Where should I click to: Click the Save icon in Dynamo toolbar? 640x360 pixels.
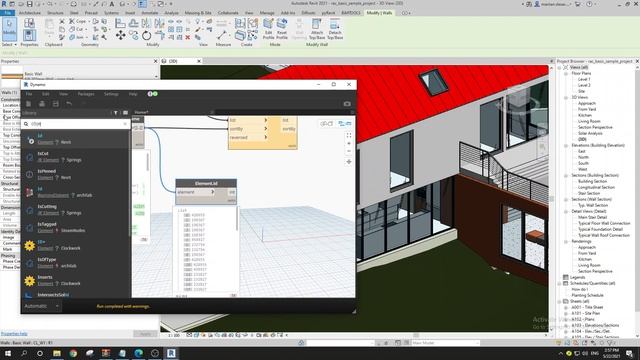[56, 104]
